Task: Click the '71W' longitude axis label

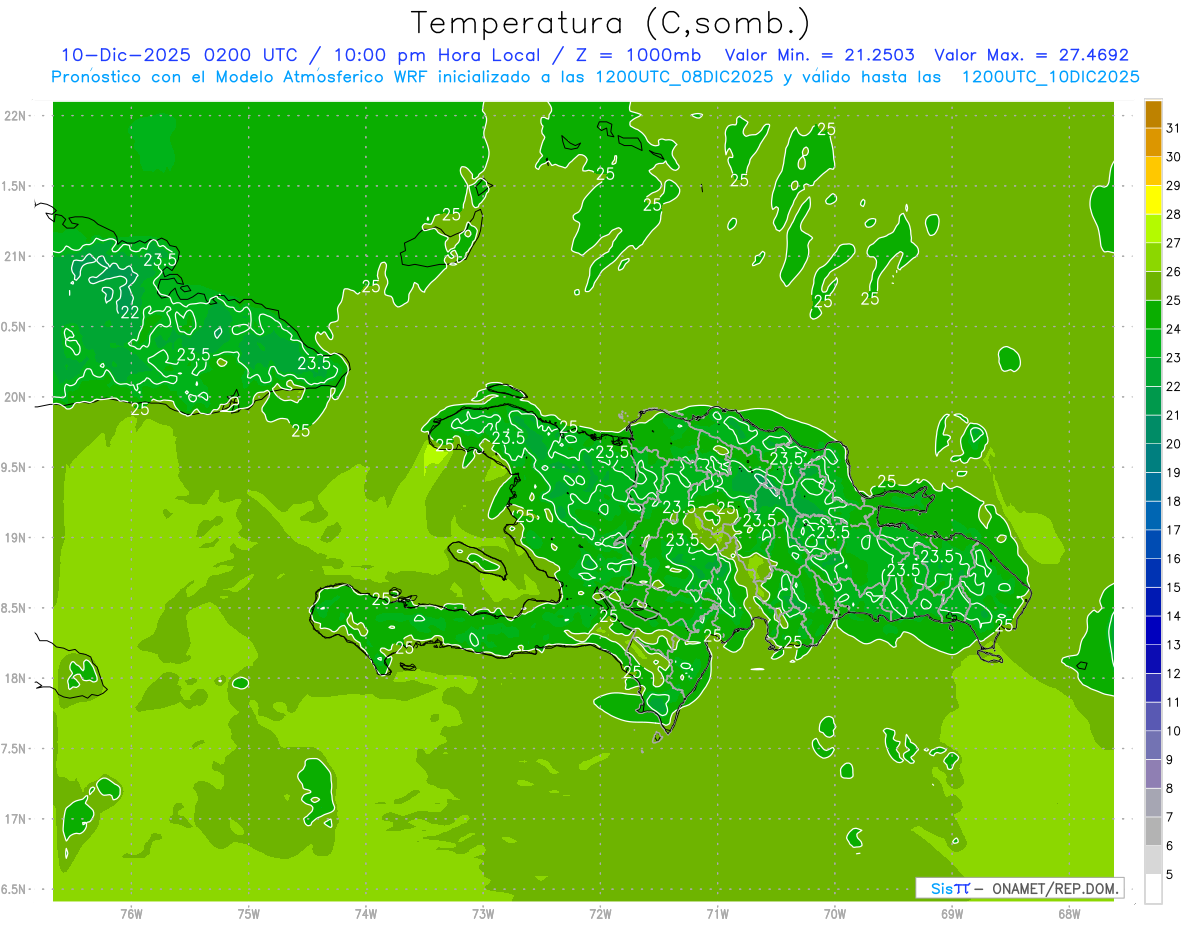Action: (x=717, y=914)
